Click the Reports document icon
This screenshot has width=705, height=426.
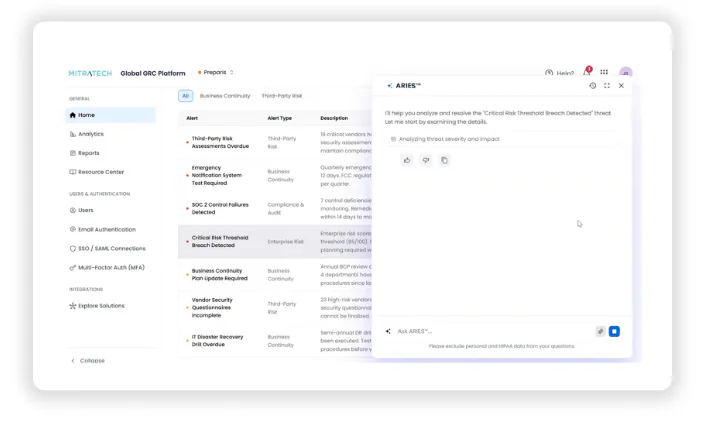tap(72, 153)
